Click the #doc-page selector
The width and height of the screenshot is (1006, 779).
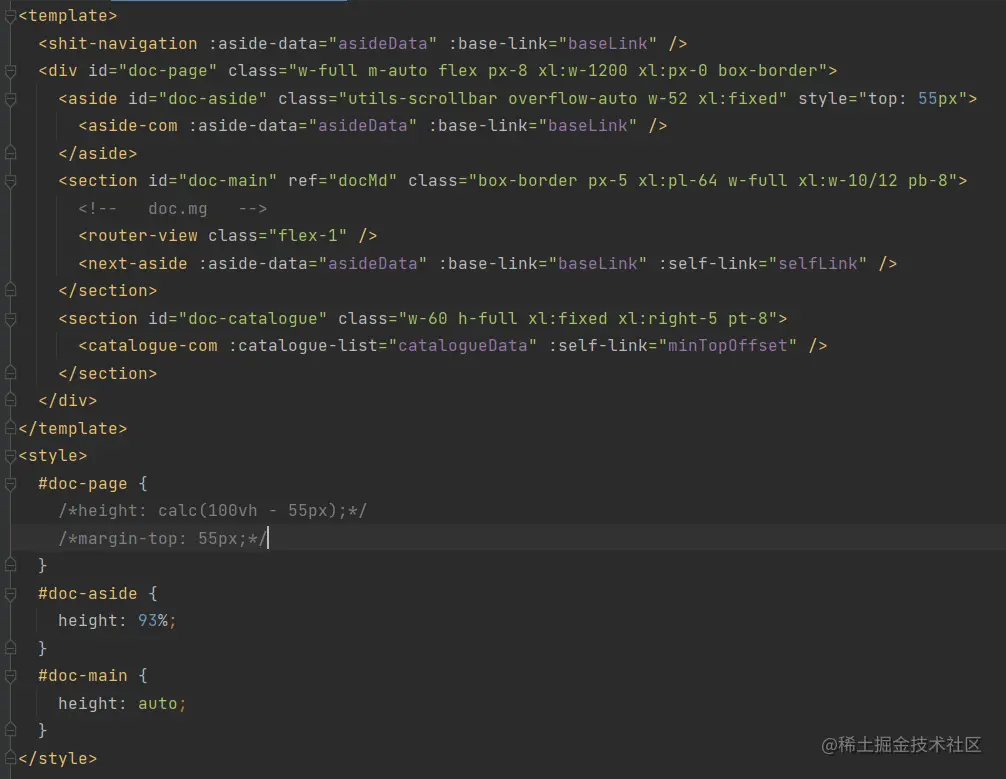(x=83, y=484)
